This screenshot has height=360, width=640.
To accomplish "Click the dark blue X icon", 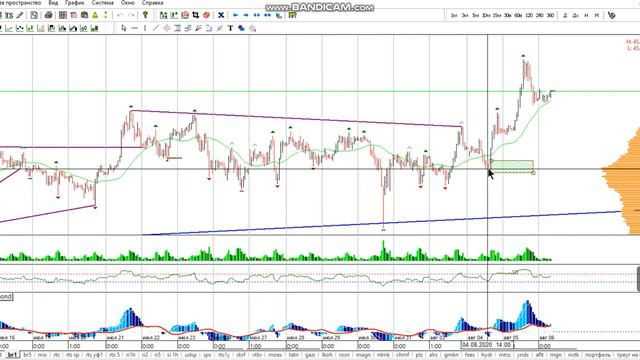I will click(x=221, y=16).
